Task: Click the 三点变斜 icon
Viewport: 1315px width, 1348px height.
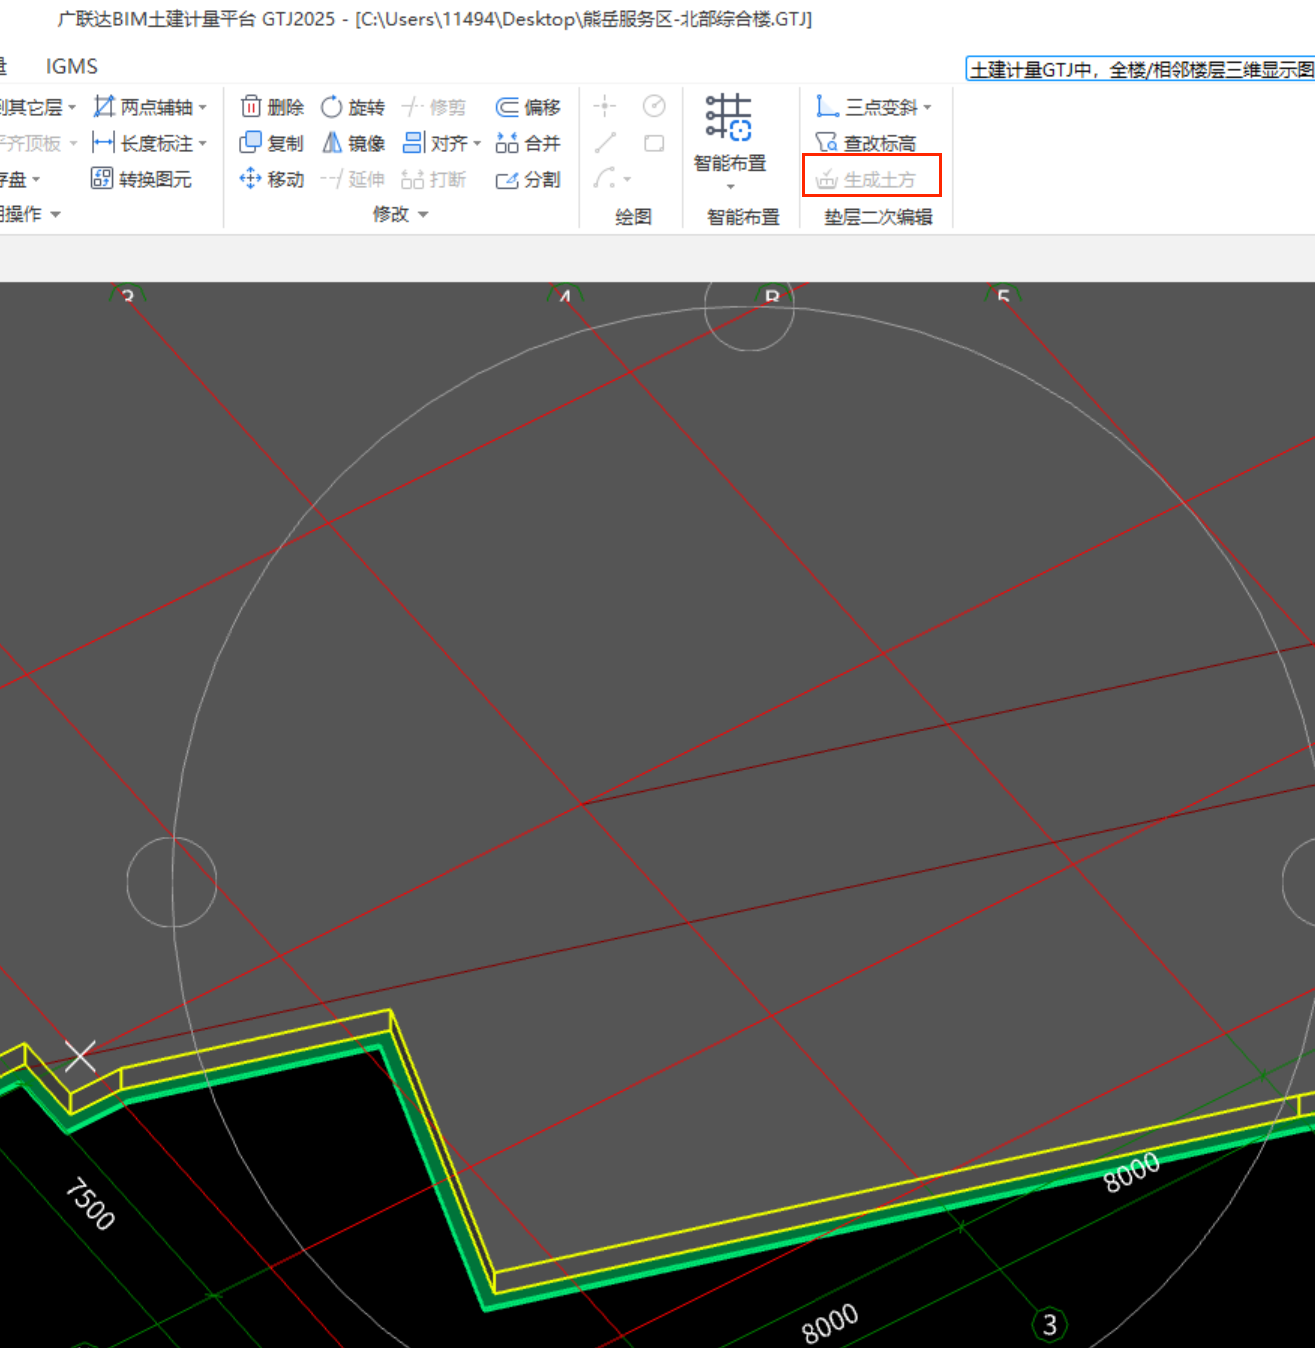Action: click(x=827, y=106)
